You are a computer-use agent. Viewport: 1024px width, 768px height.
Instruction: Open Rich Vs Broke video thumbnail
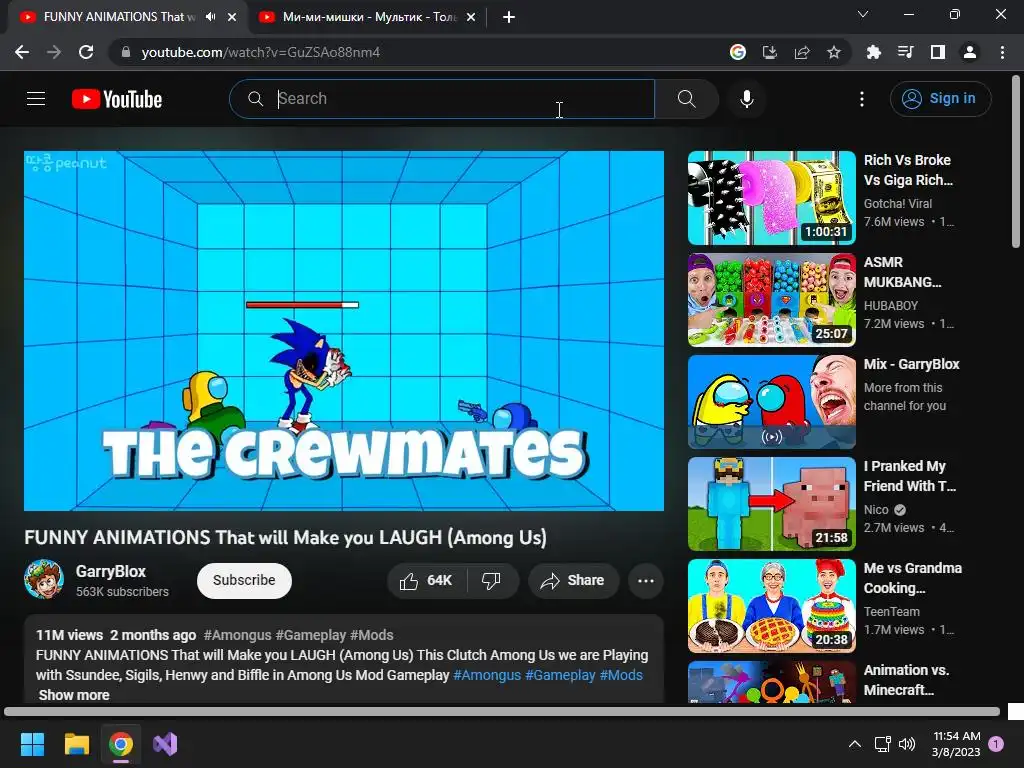[x=771, y=198]
